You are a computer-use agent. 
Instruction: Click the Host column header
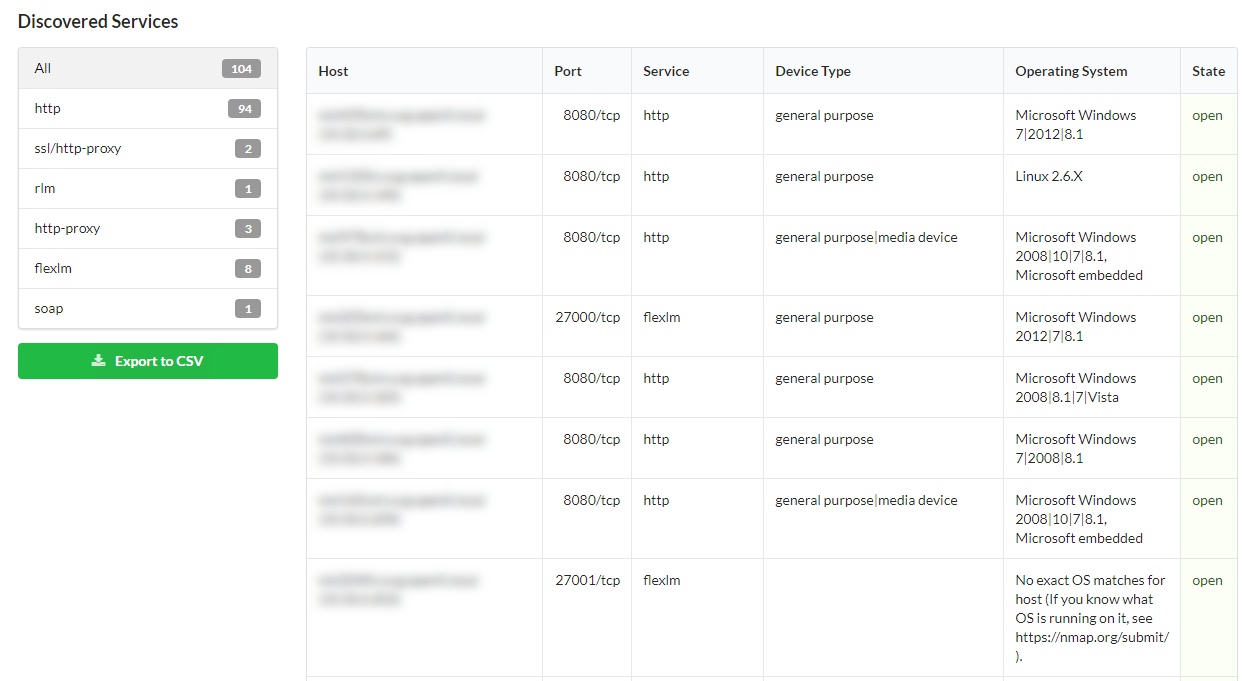click(x=334, y=72)
